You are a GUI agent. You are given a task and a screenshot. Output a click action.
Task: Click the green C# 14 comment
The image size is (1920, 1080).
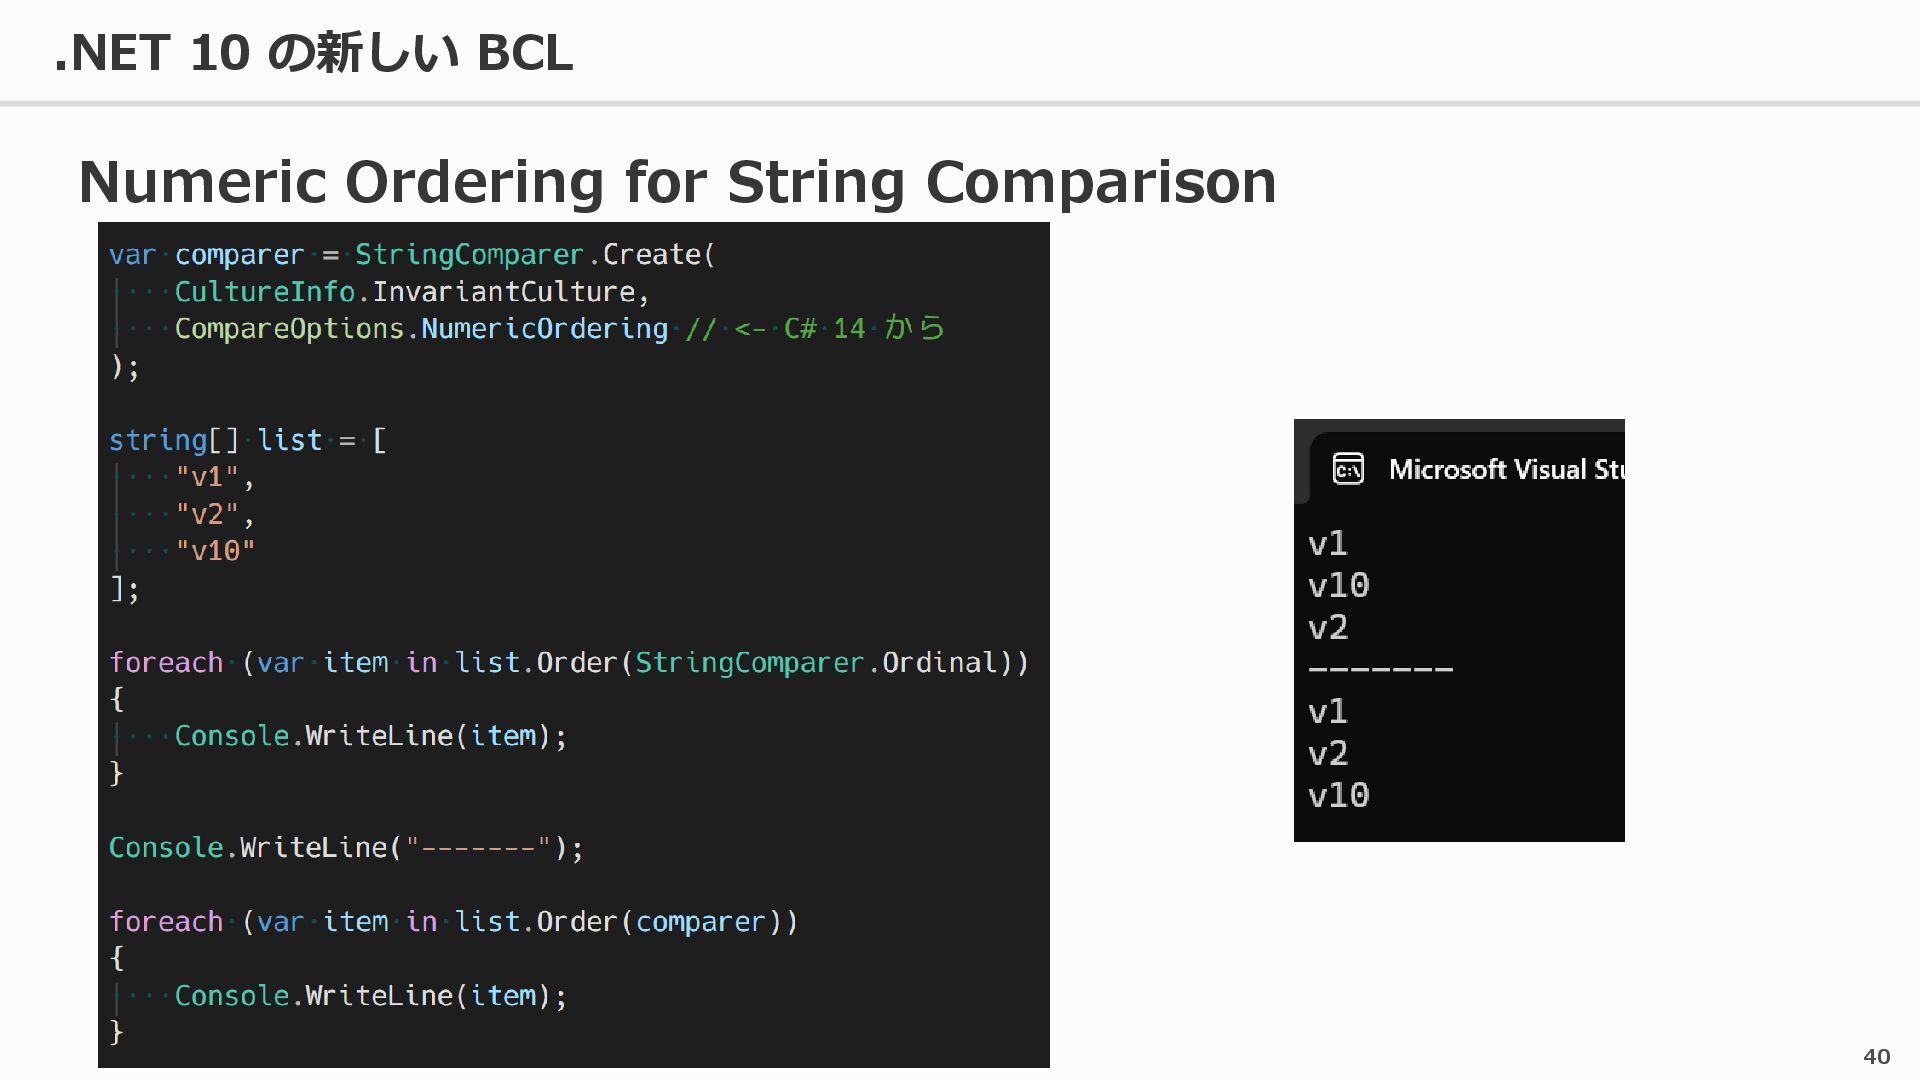pyautogui.click(x=815, y=329)
